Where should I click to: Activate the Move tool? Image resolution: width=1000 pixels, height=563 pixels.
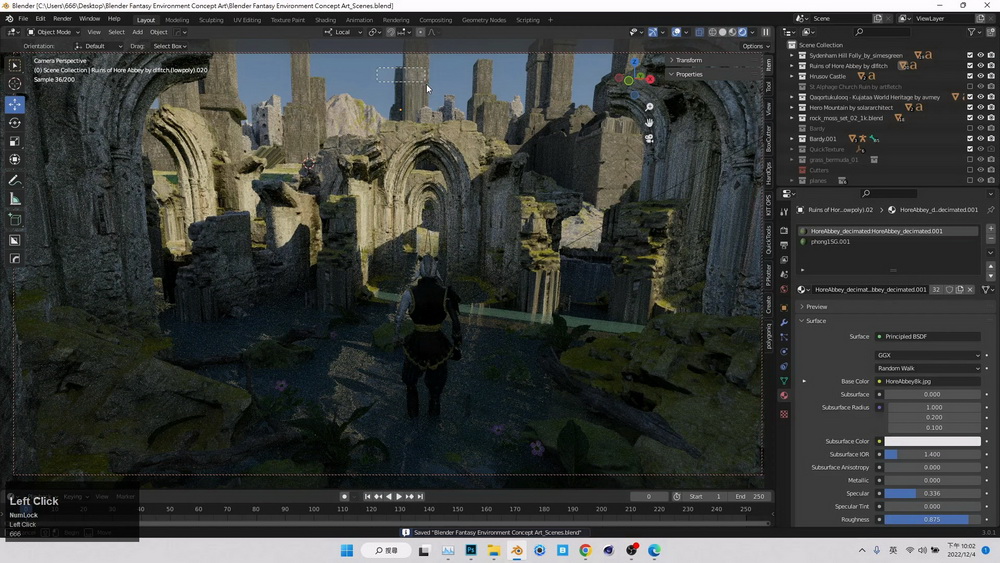tap(15, 104)
